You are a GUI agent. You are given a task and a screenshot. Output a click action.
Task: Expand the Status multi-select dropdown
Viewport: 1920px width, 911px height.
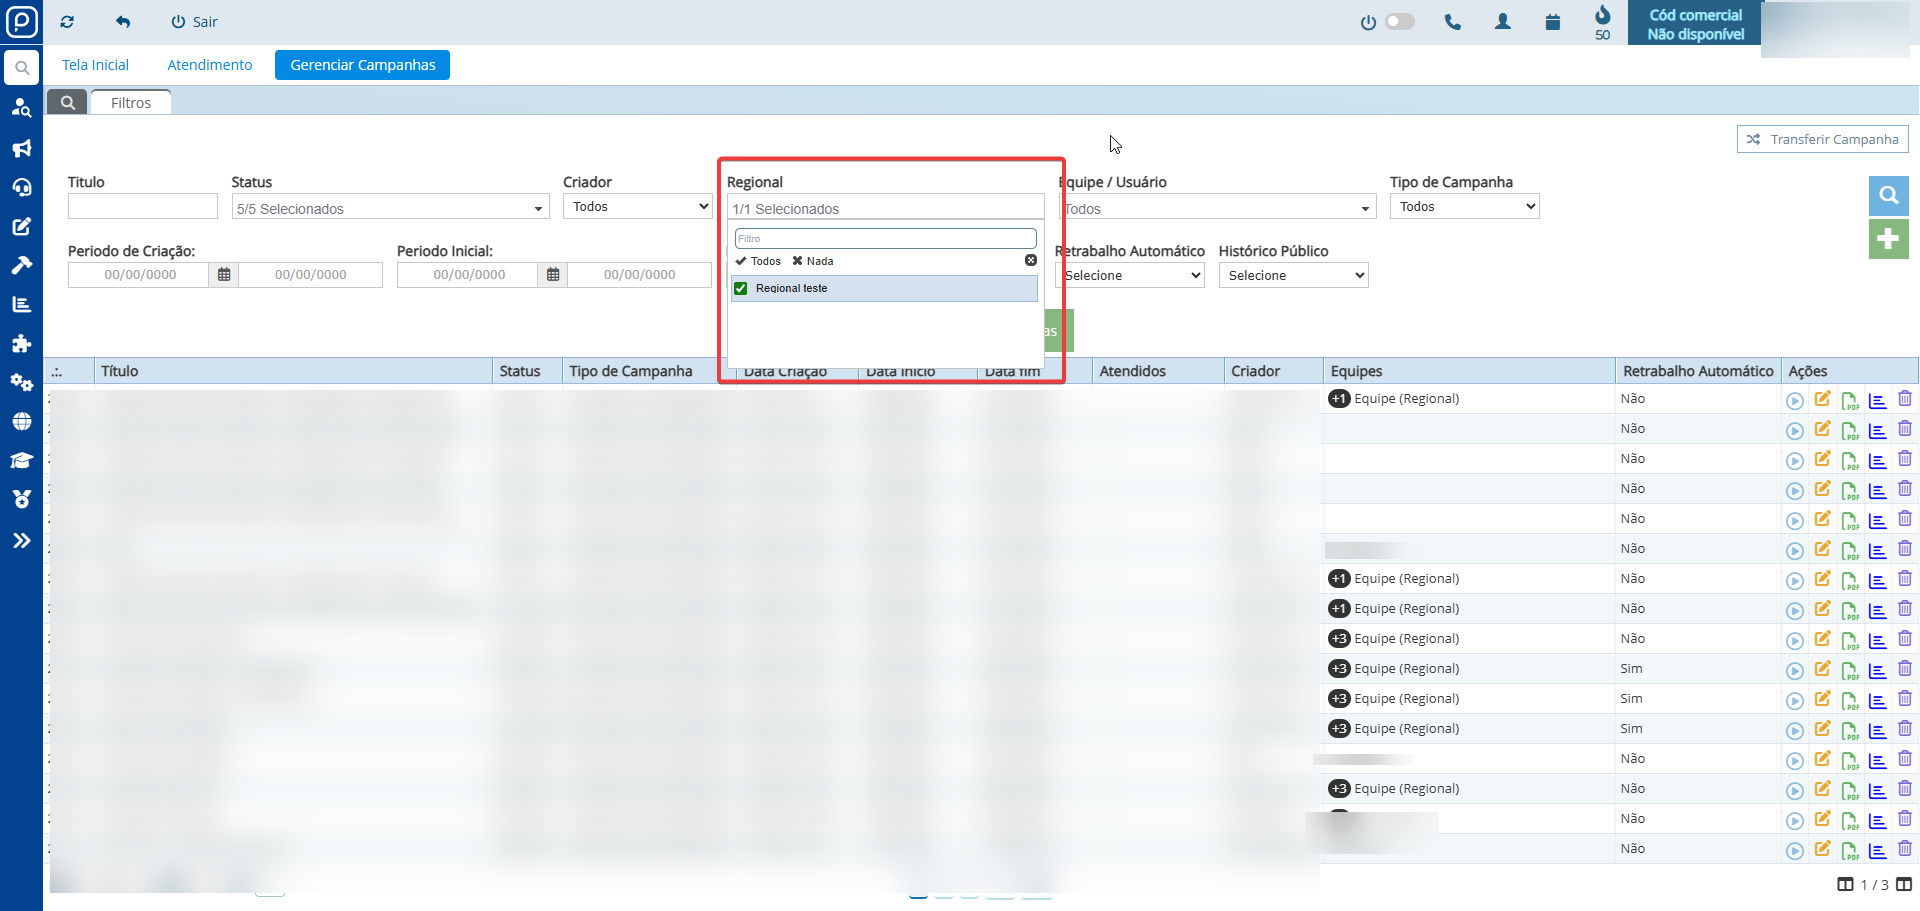[390, 208]
